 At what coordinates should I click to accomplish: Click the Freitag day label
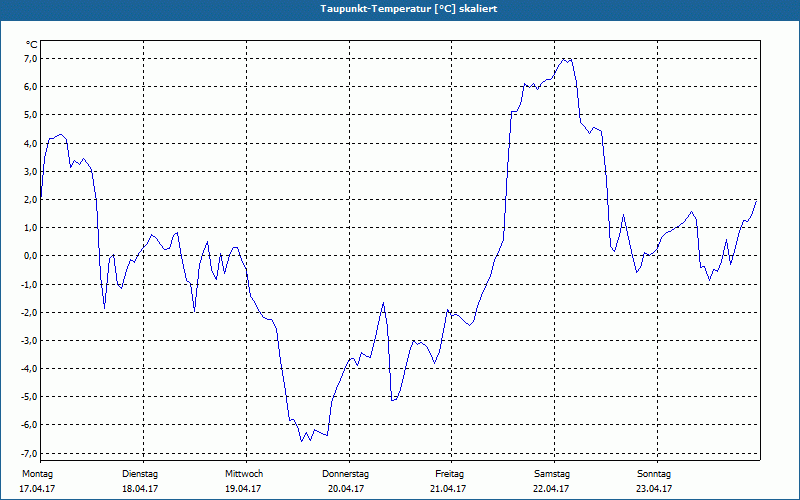449,474
